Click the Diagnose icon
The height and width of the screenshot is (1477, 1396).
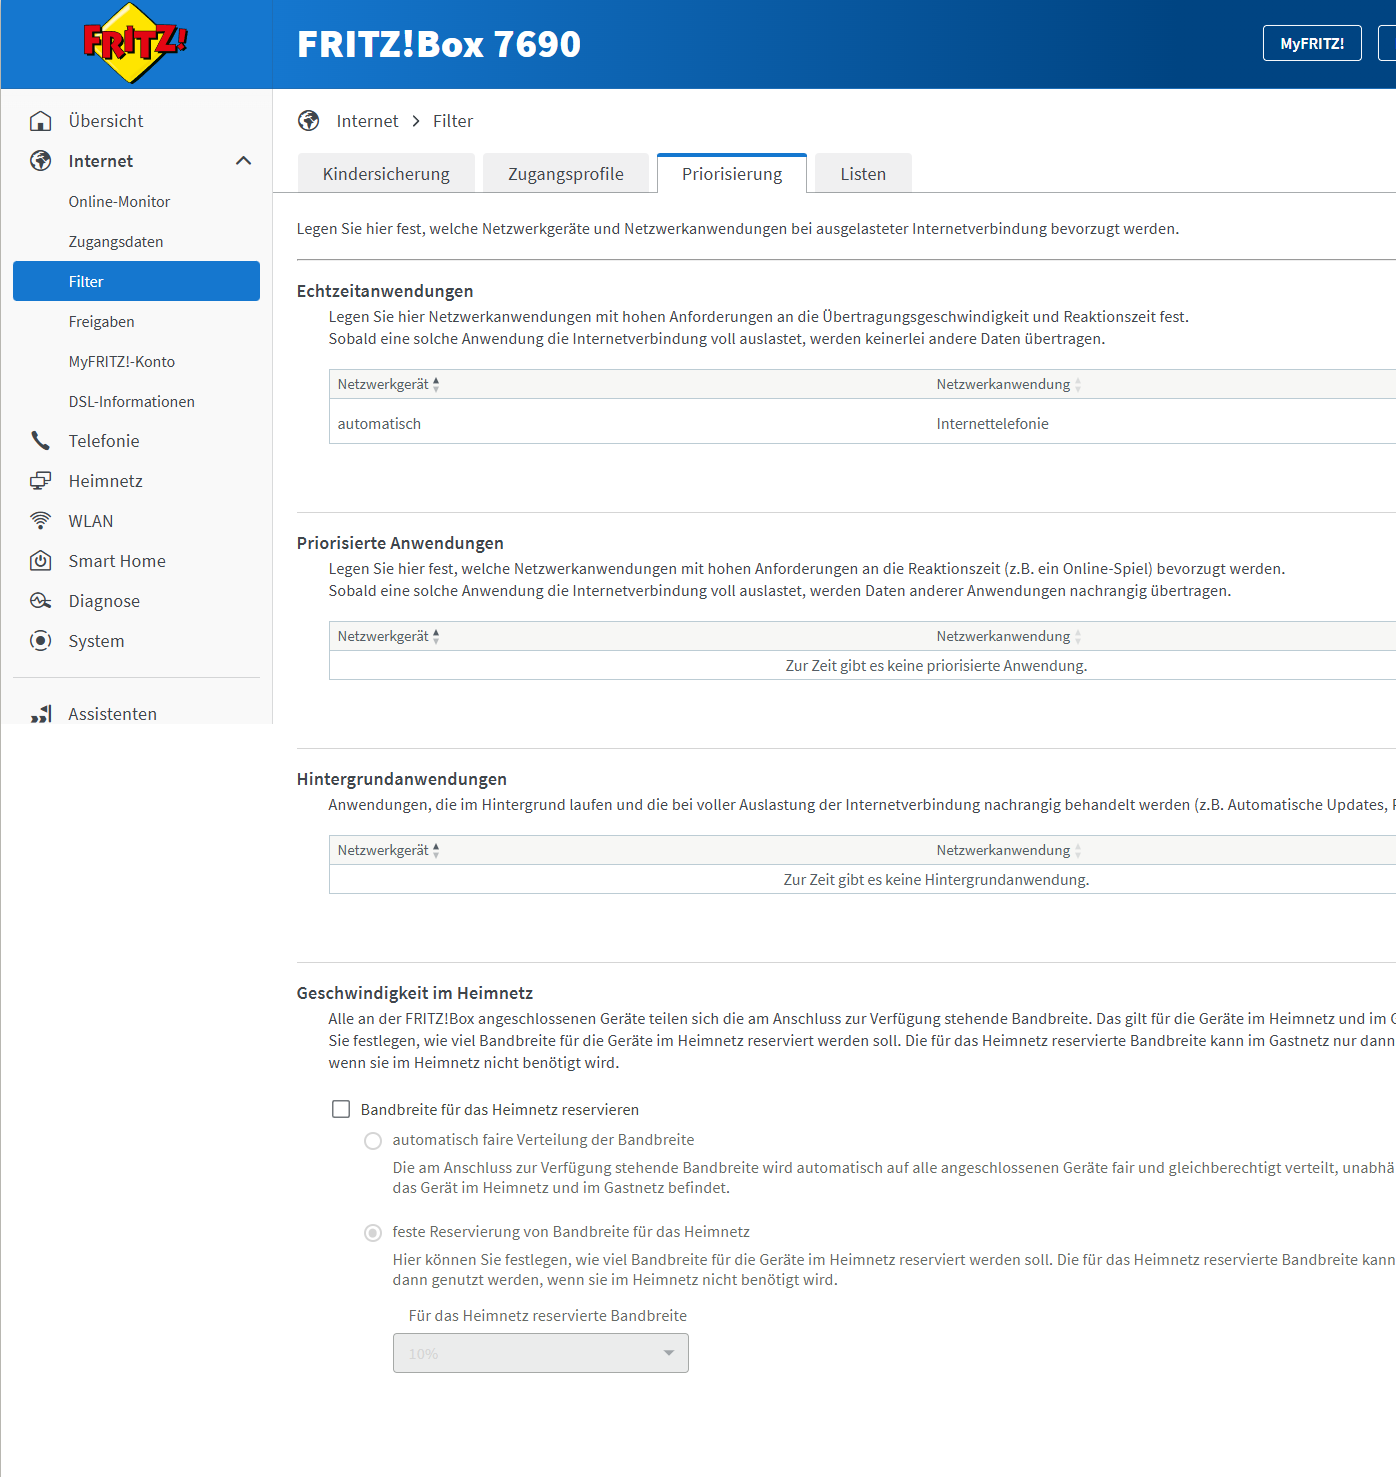pyautogui.click(x=41, y=601)
